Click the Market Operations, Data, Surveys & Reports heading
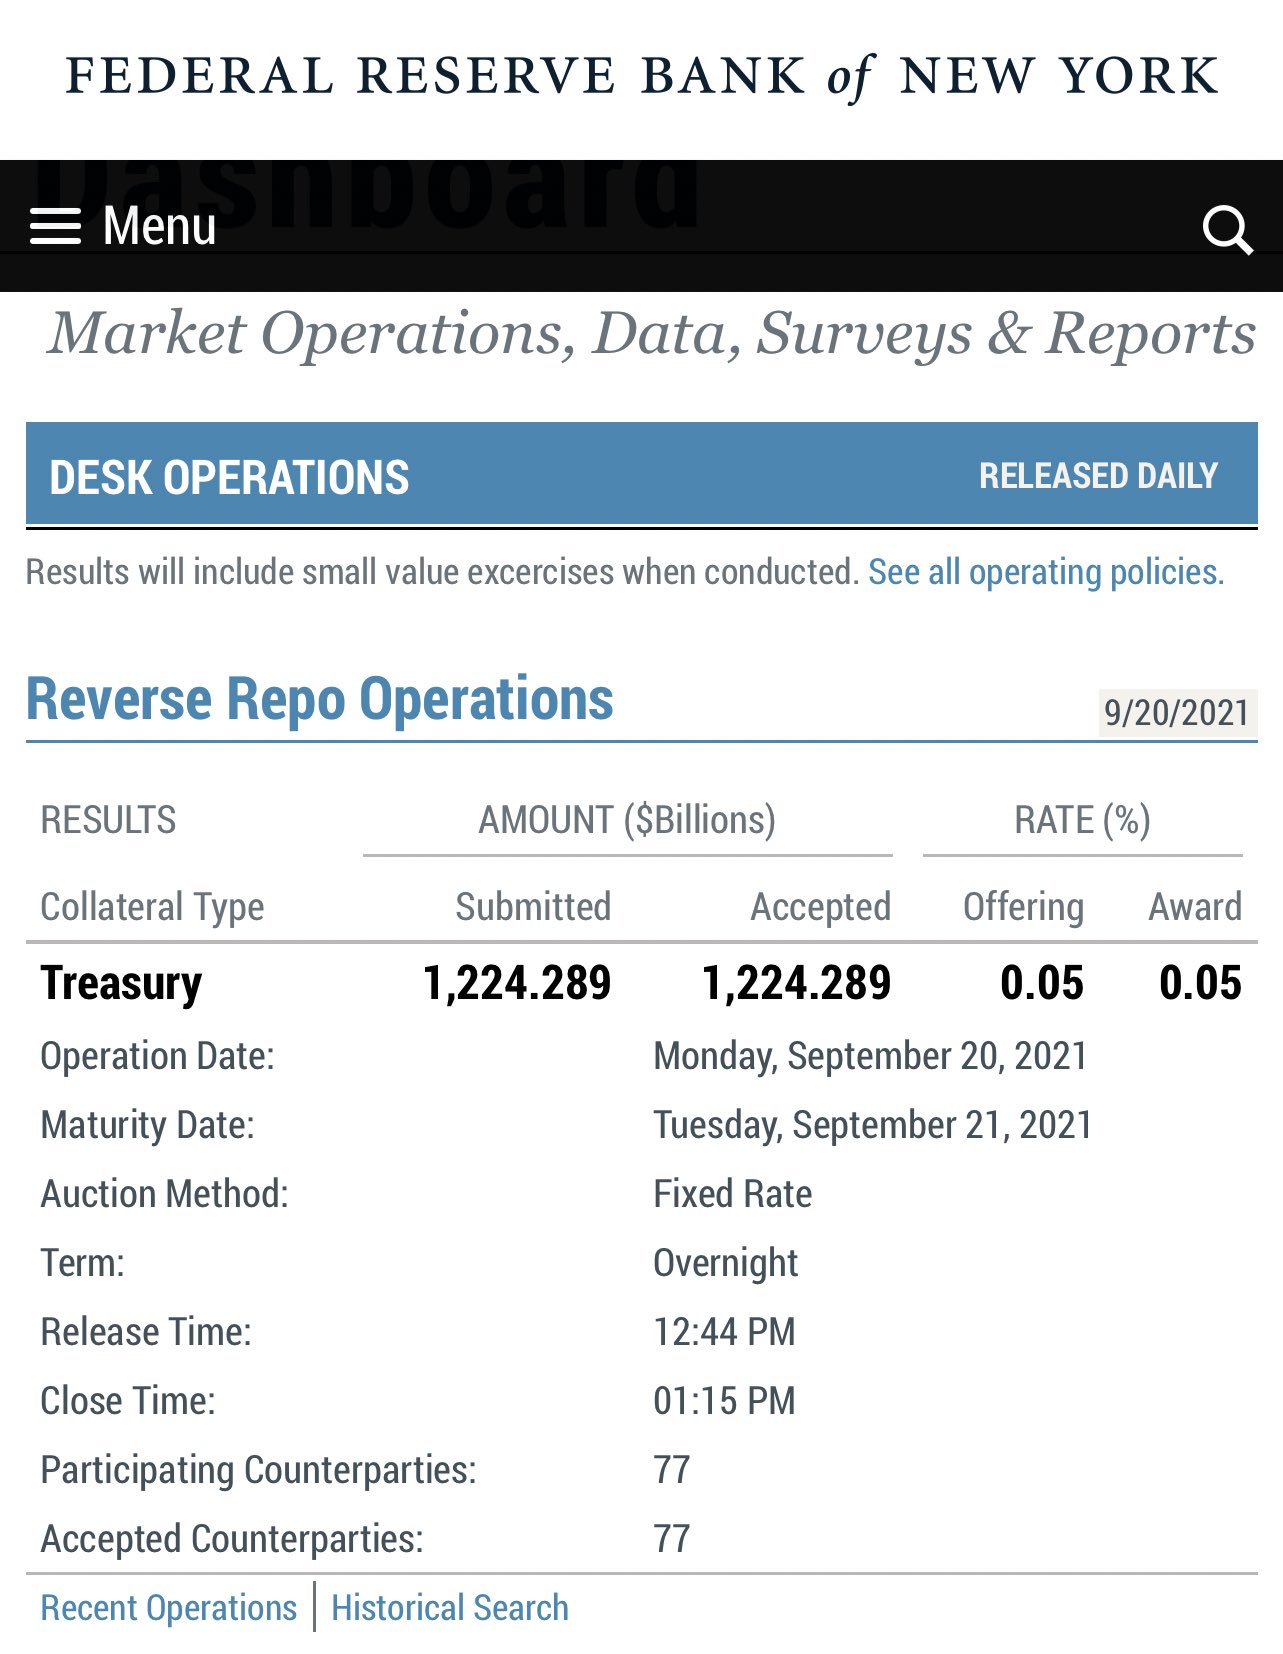 [652, 334]
